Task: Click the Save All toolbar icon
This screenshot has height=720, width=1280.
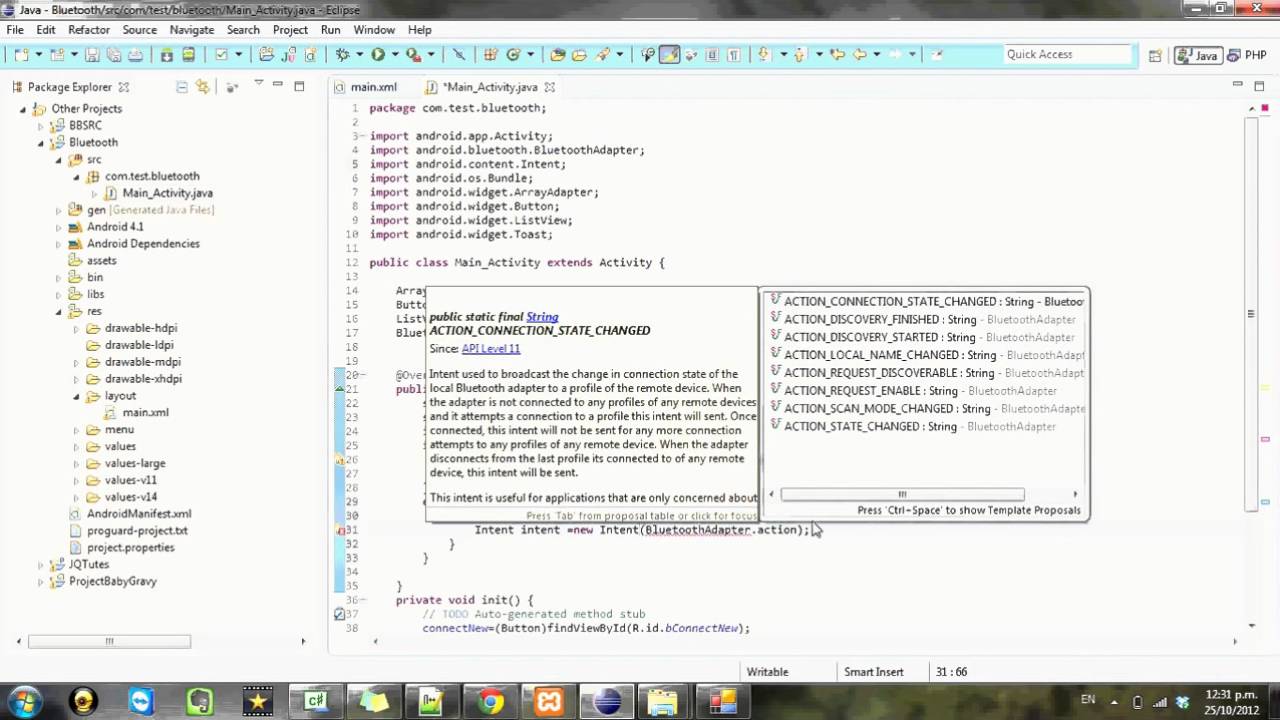Action: [114, 55]
